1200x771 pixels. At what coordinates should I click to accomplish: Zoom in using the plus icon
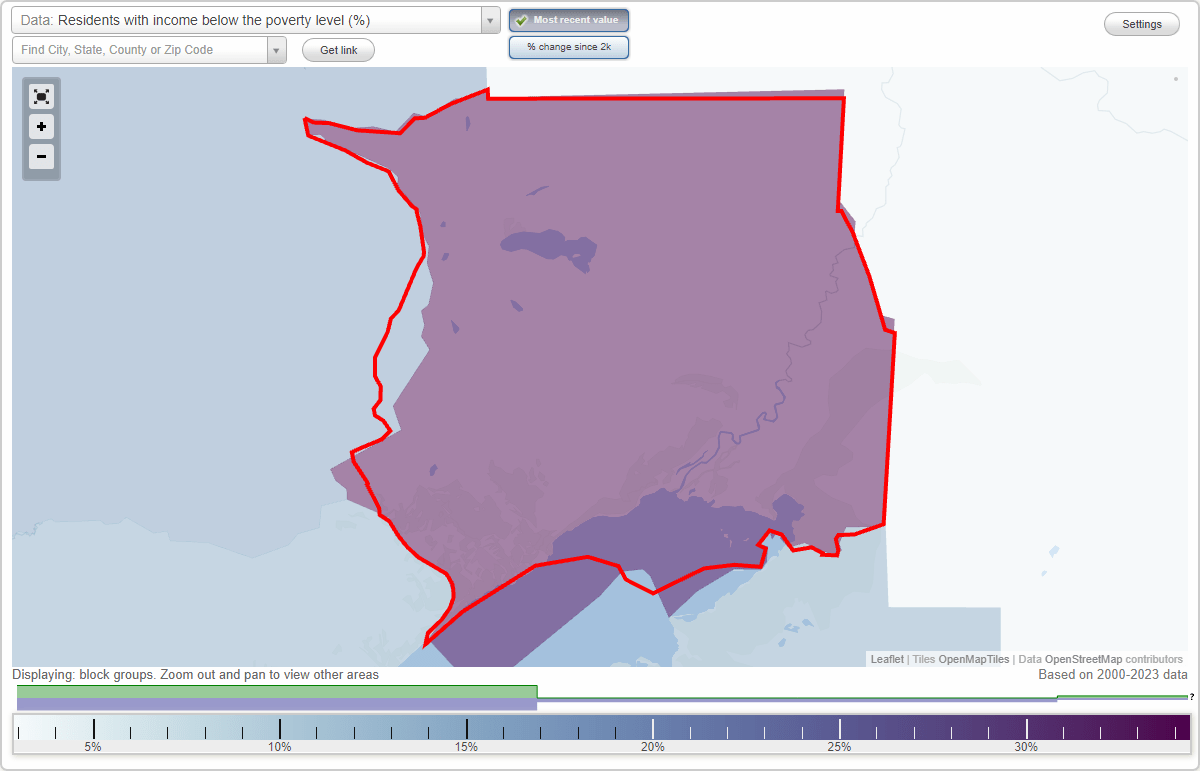pos(41,127)
